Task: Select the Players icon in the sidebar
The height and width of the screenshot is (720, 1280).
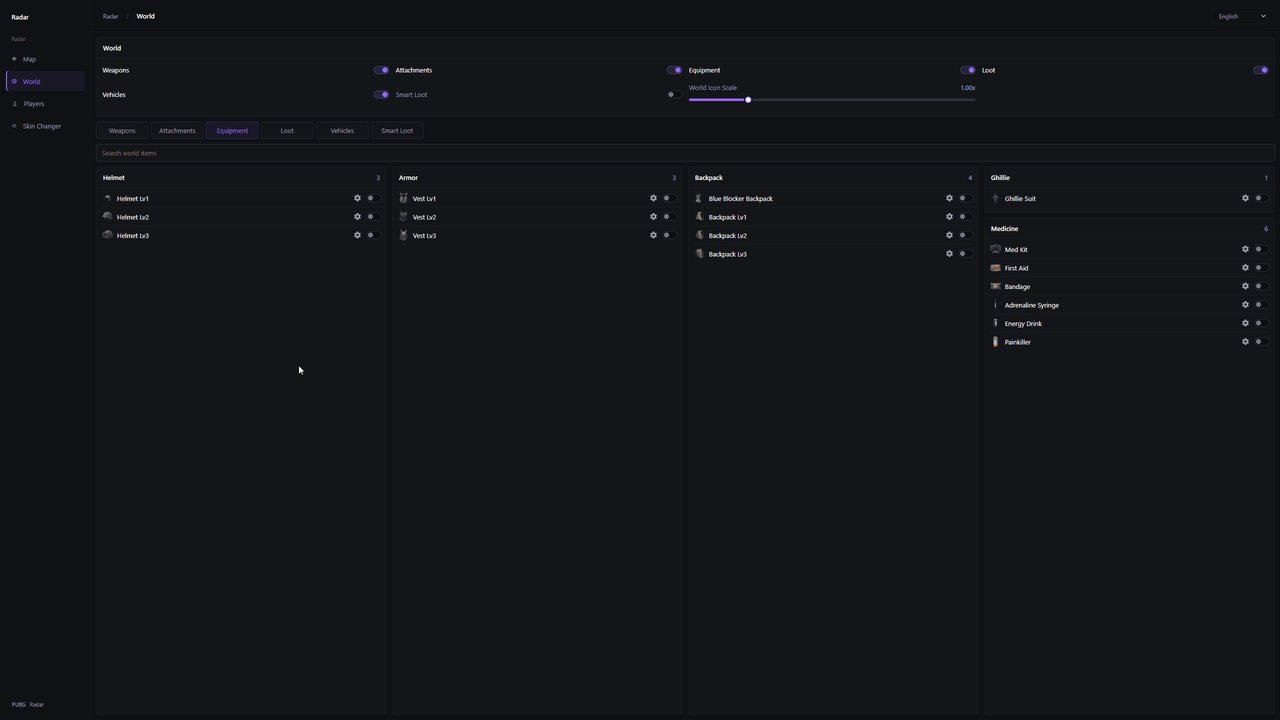Action: (x=14, y=104)
